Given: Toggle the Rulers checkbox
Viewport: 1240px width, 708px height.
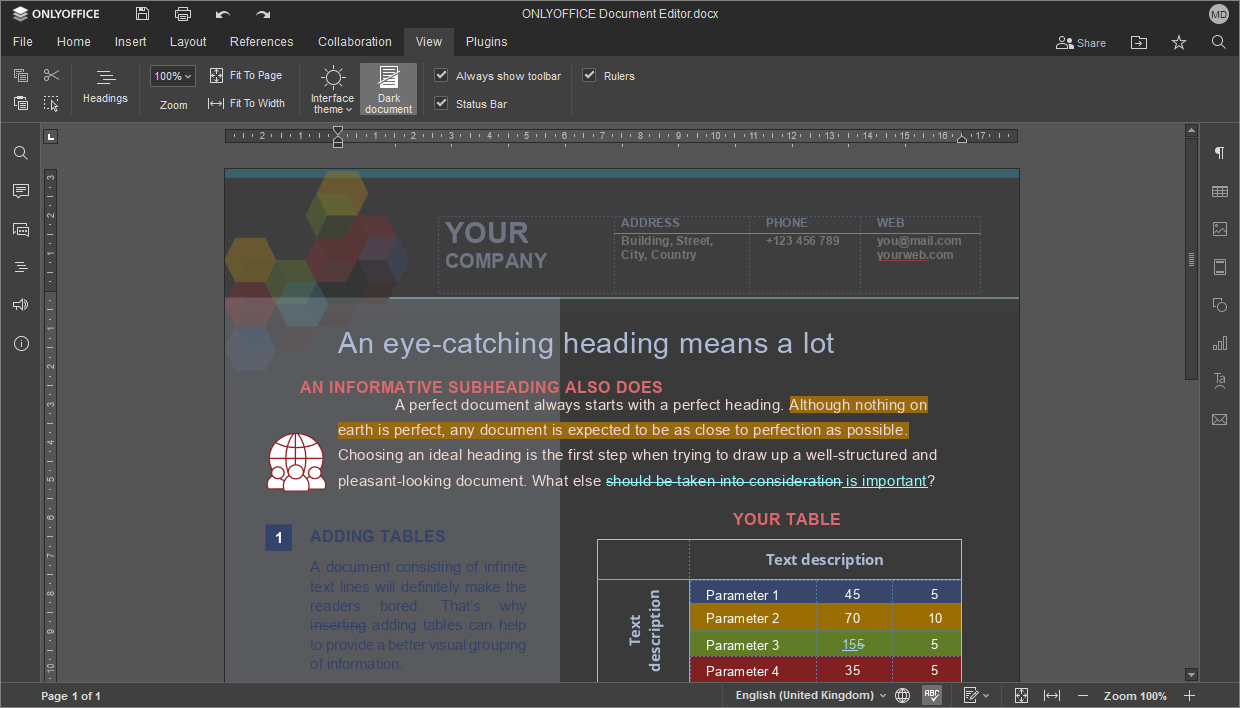Looking at the screenshot, I should tap(589, 76).
